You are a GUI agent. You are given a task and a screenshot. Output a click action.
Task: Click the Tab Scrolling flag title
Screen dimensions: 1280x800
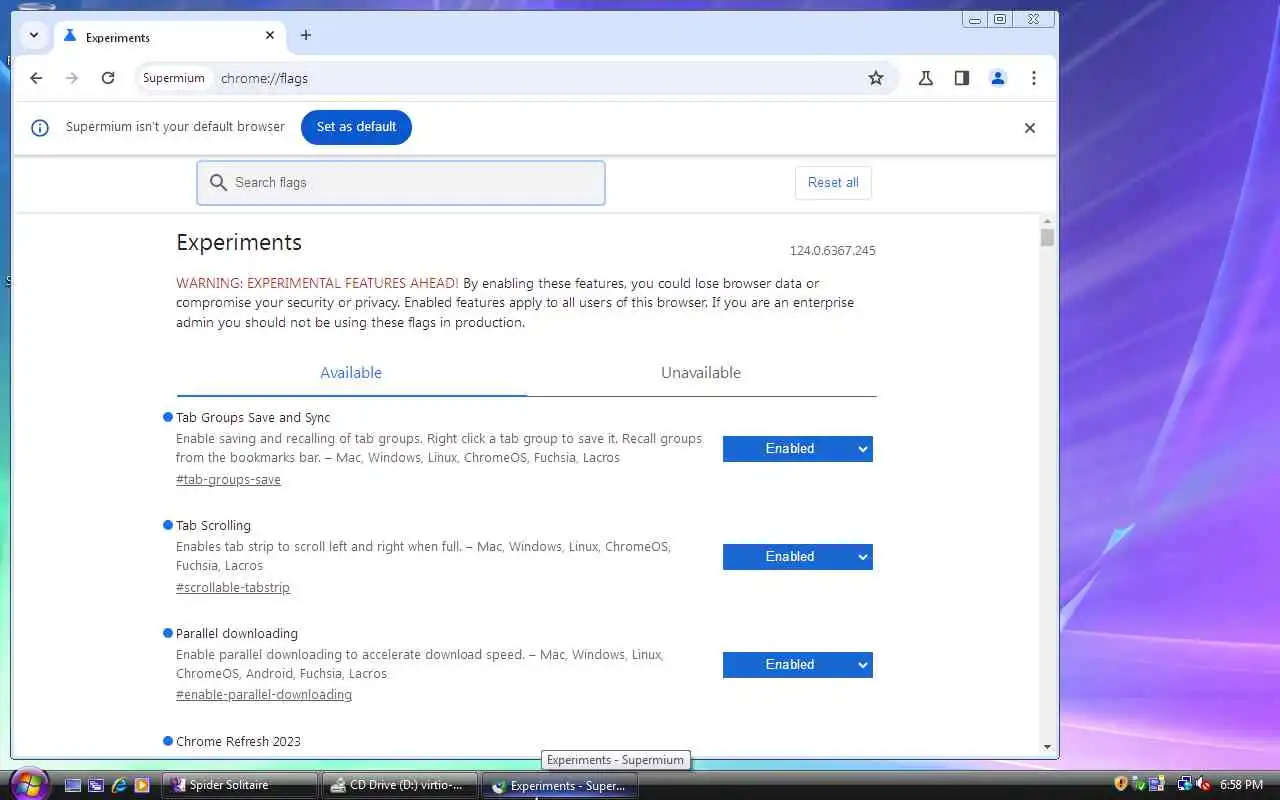point(213,526)
